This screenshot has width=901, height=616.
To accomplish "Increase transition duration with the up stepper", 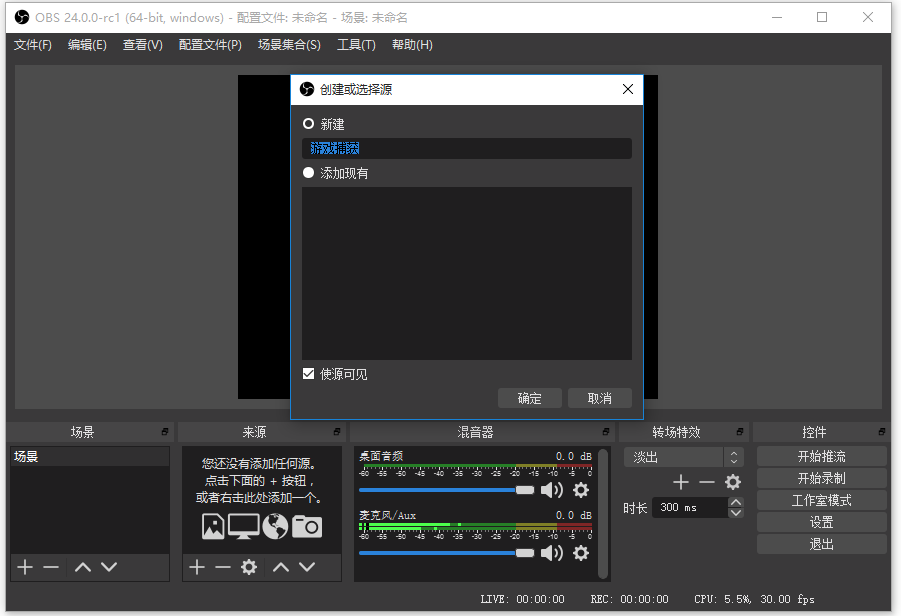I will click(735, 501).
